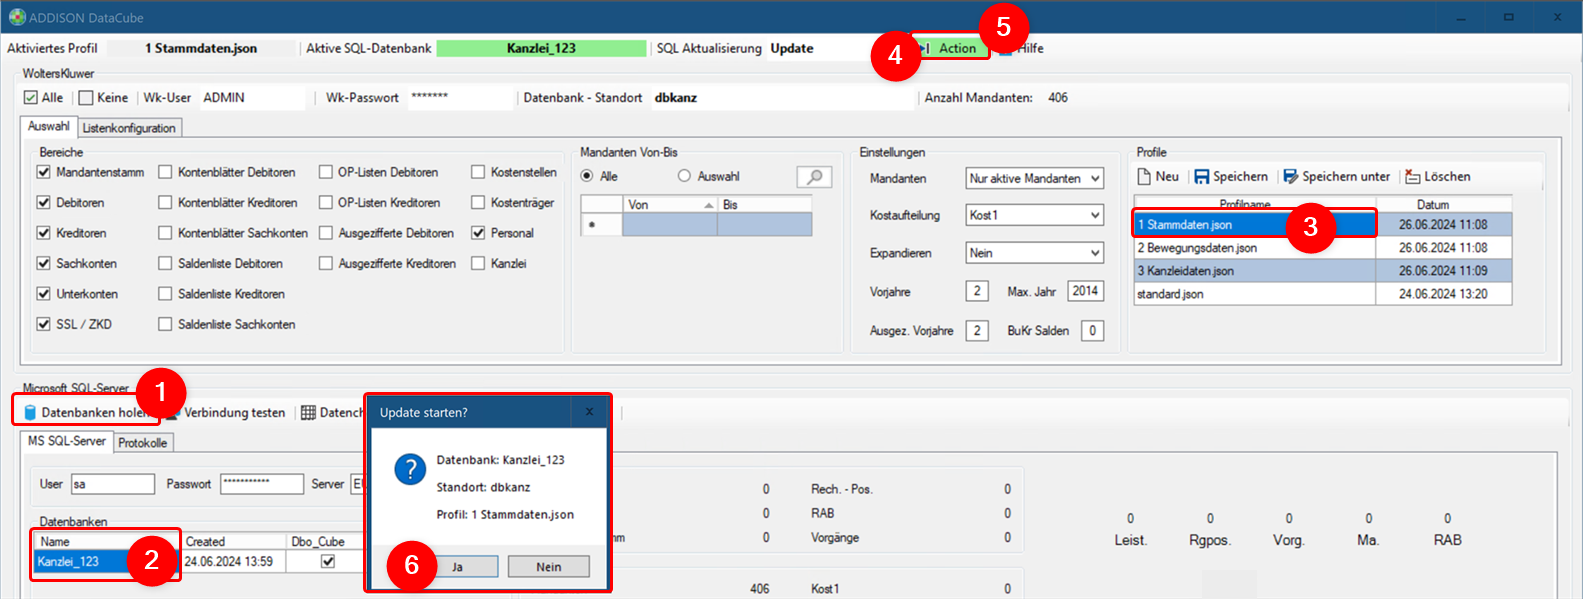
Task: Click the Wk-Passwort field
Action: [x=460, y=98]
